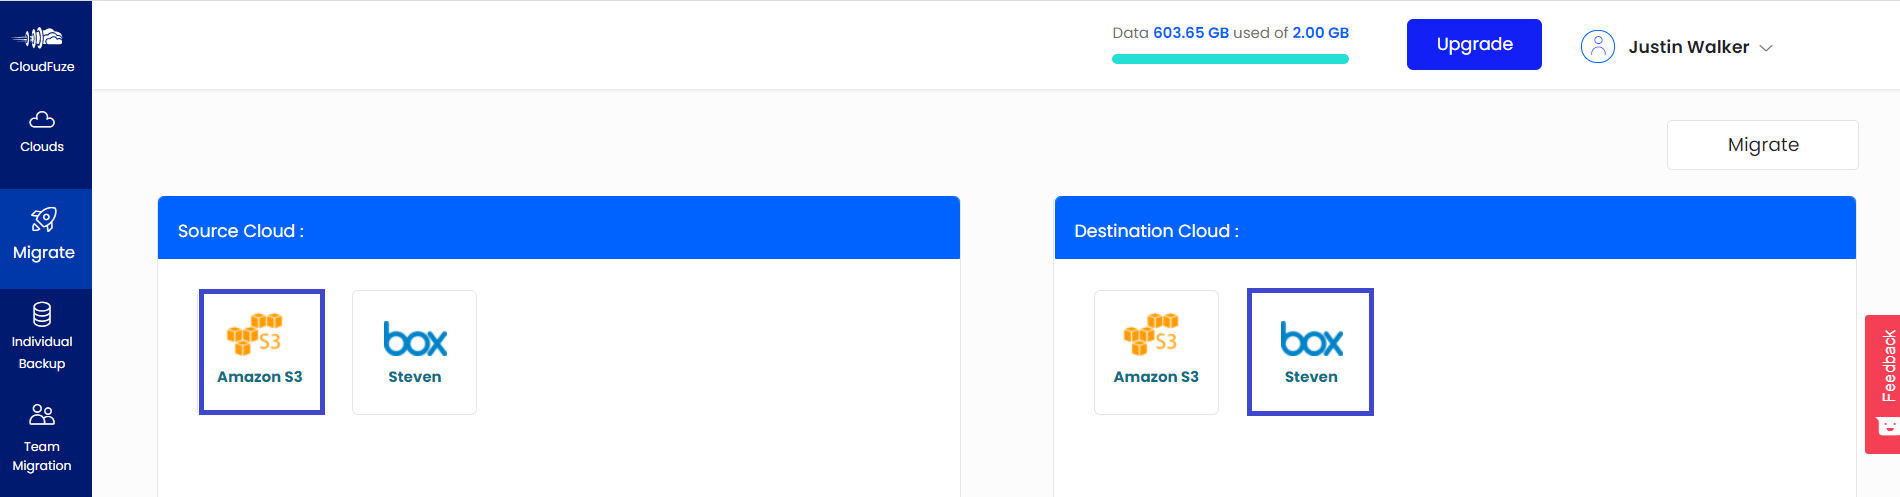The height and width of the screenshot is (497, 1900).
Task: Expand the Justin Walker account chevron
Action: pyautogui.click(x=1766, y=48)
